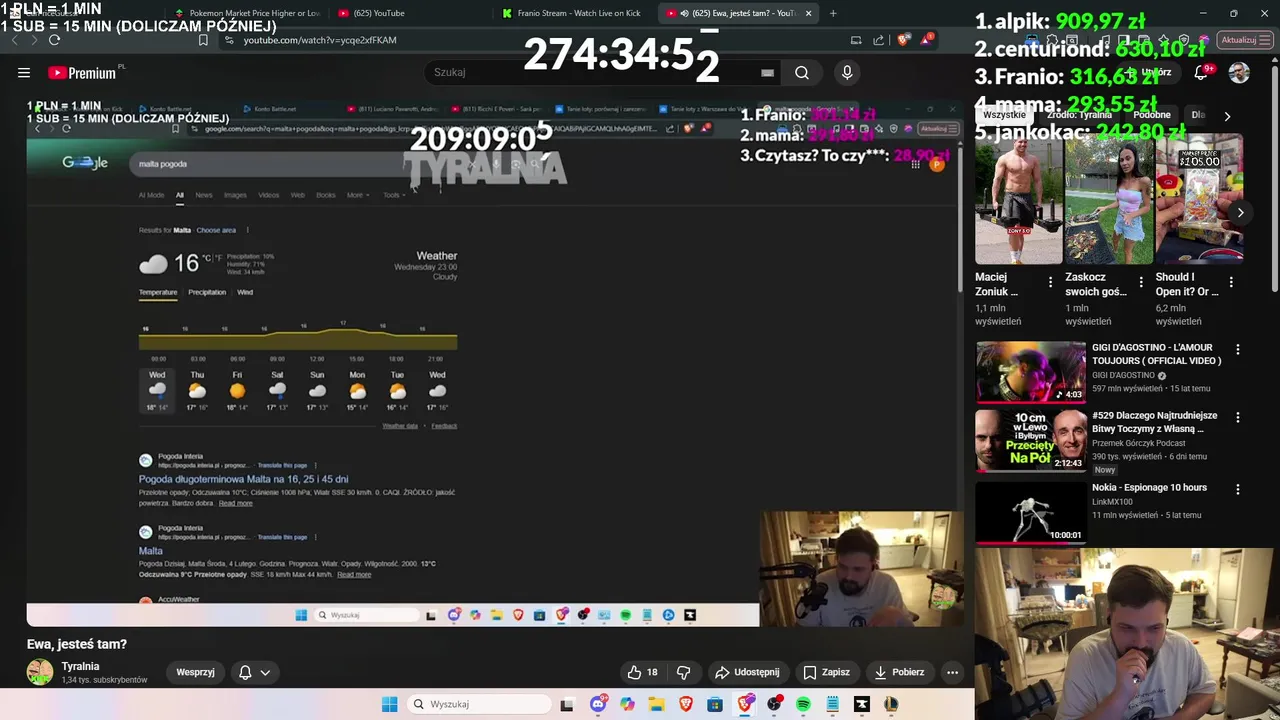Open Task View in the taskbar
This screenshot has height=720, width=1280.
point(567,704)
